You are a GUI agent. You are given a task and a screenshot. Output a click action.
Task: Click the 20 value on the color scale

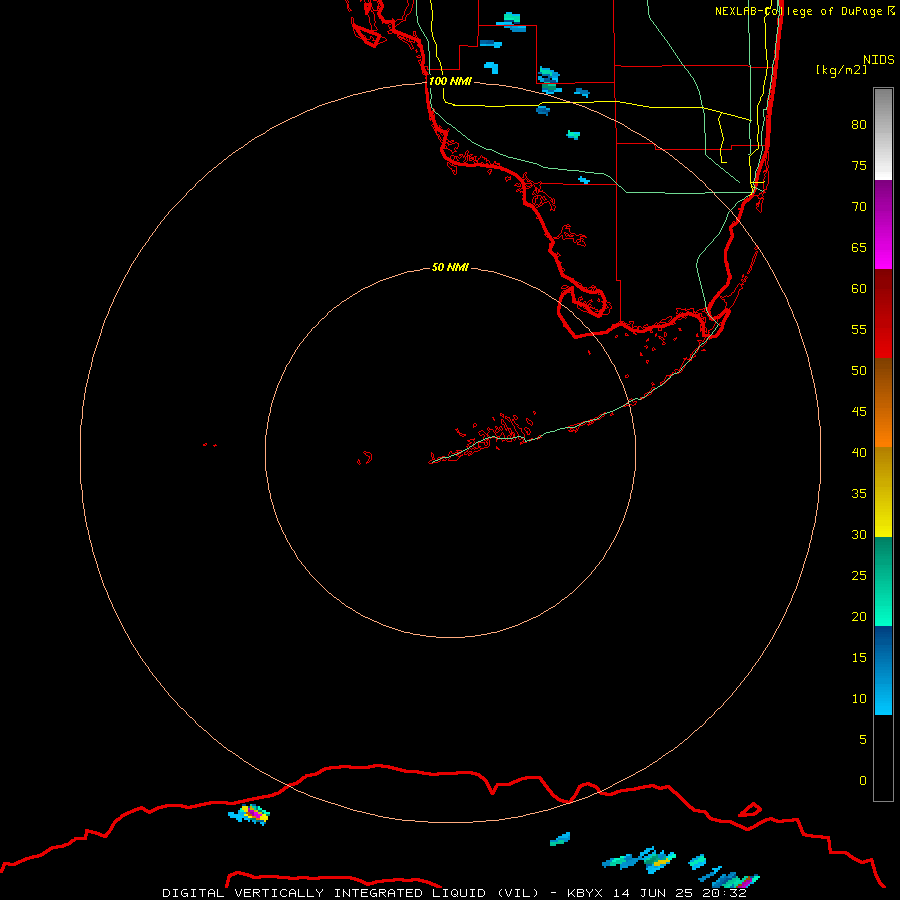[x=859, y=616]
